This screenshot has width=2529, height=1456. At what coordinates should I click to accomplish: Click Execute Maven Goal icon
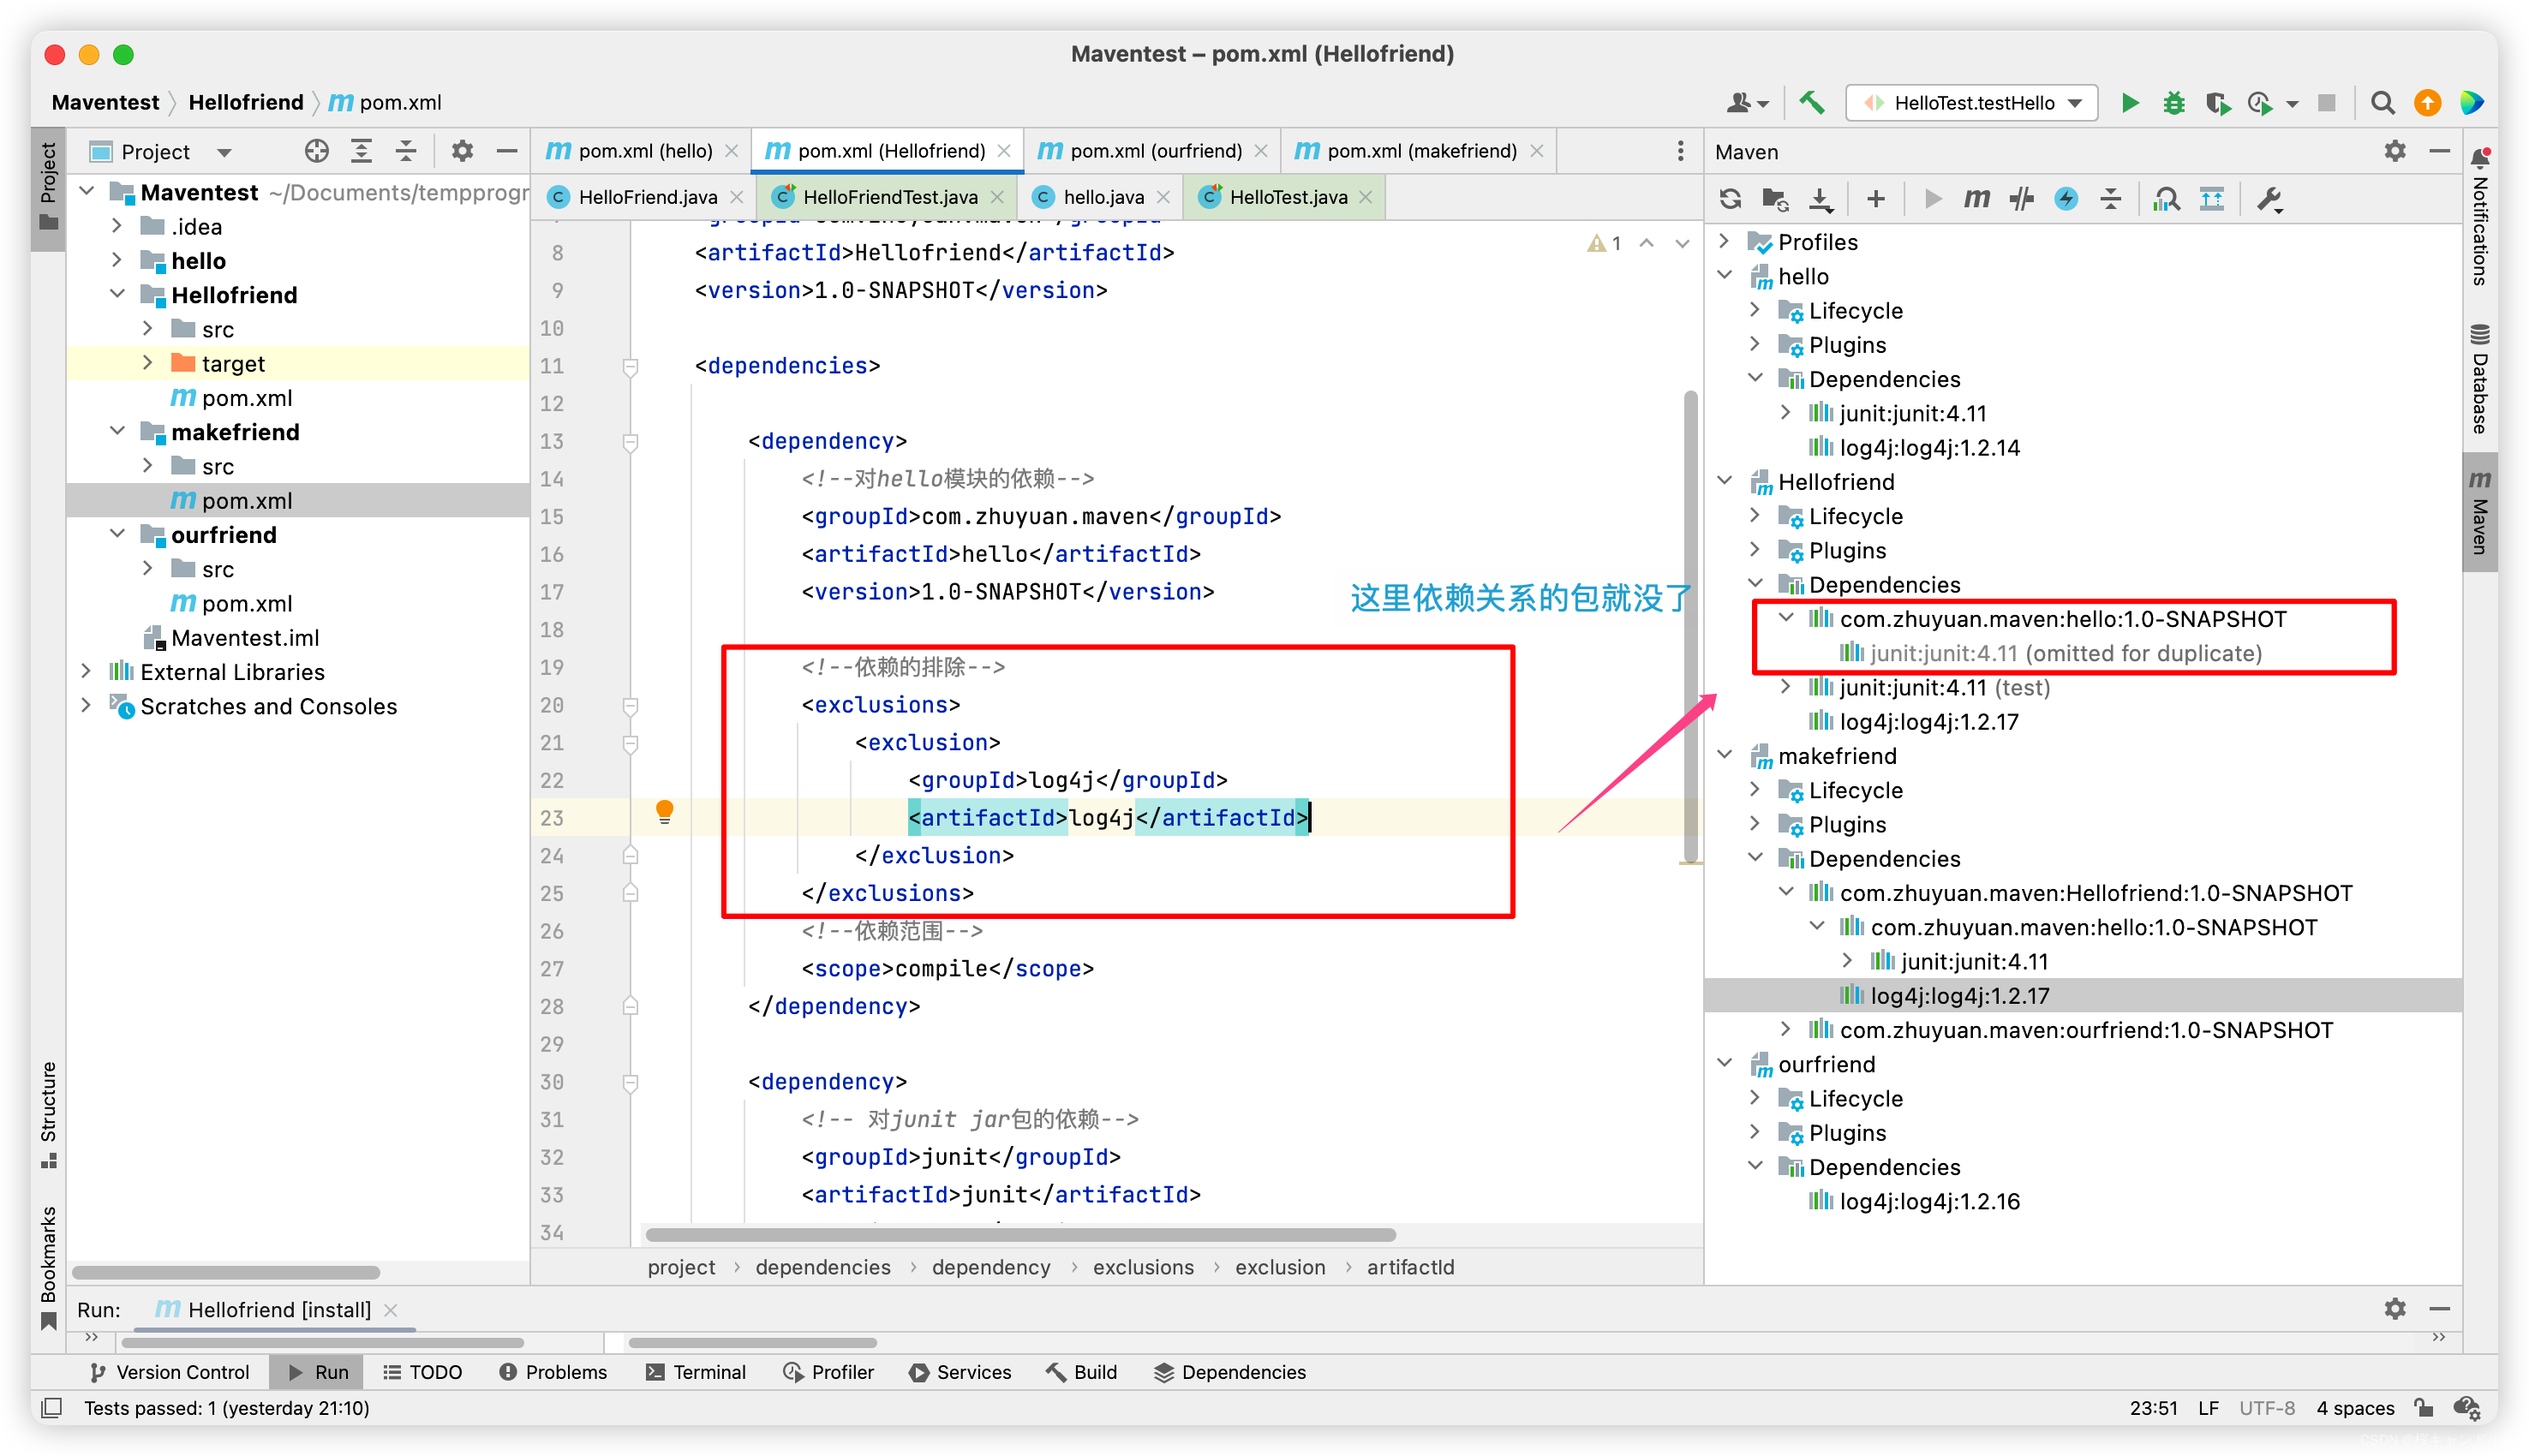coord(1976,199)
